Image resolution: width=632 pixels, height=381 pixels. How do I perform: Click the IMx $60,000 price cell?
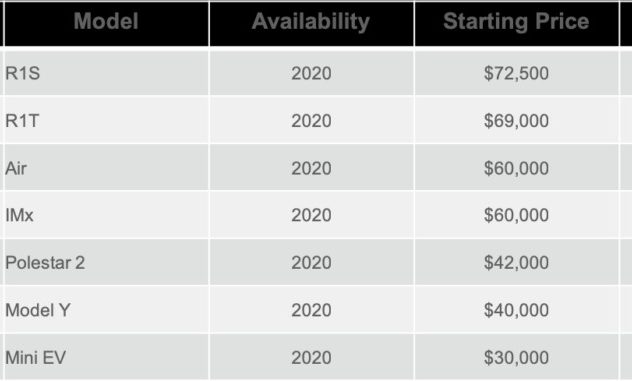516,215
